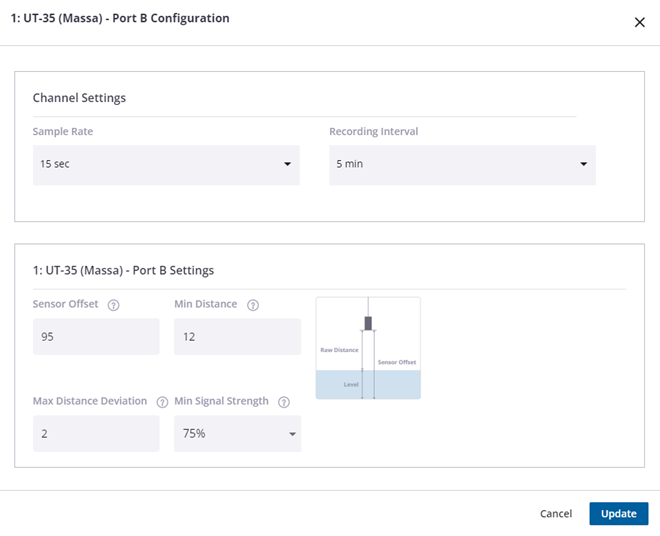Expand the Min Signal Strength dropdown

[x=237, y=434]
